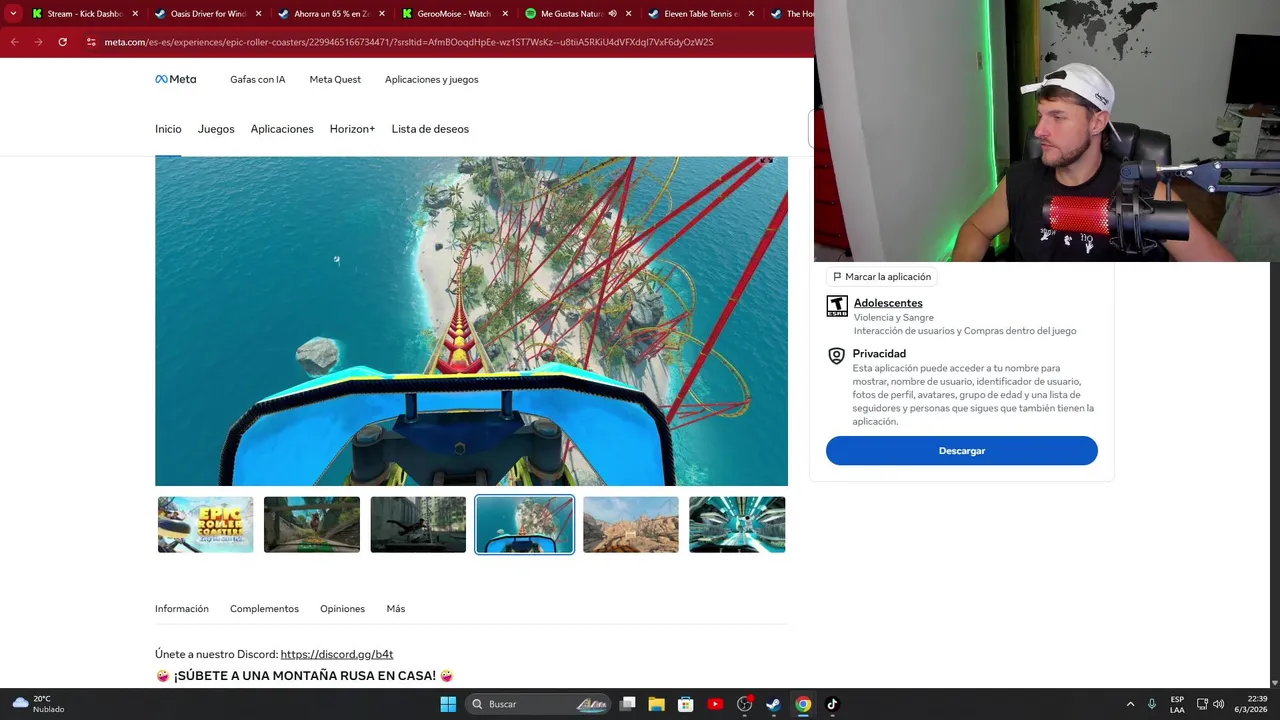1280x720 pixels.
Task: Go to Horizon+ section
Action: 352,129
